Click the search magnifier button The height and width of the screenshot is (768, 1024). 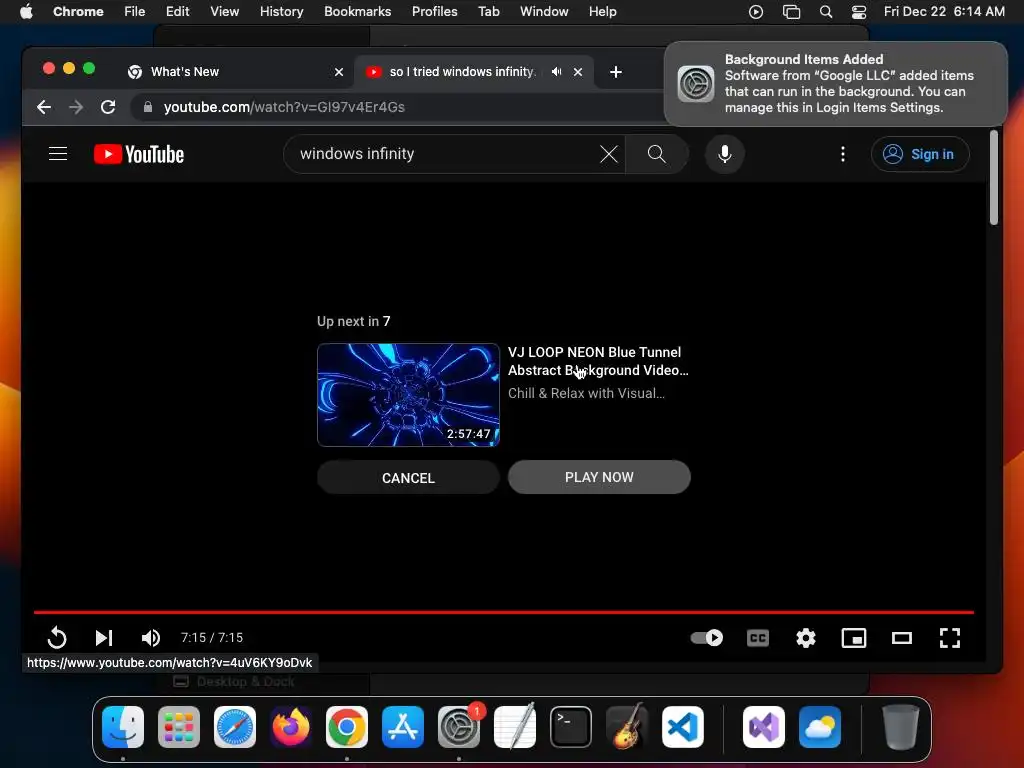(656, 154)
